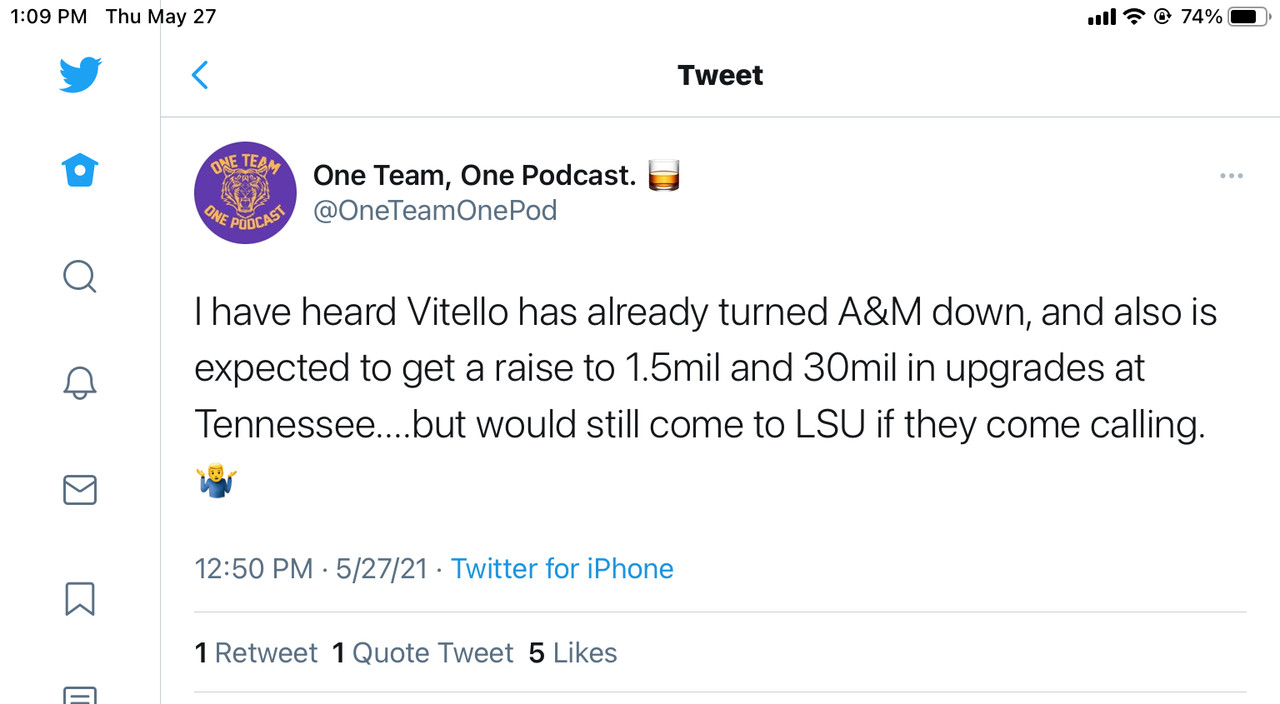Tap the Wi-Fi icon in status bar
The image size is (1280, 704).
point(1133,16)
